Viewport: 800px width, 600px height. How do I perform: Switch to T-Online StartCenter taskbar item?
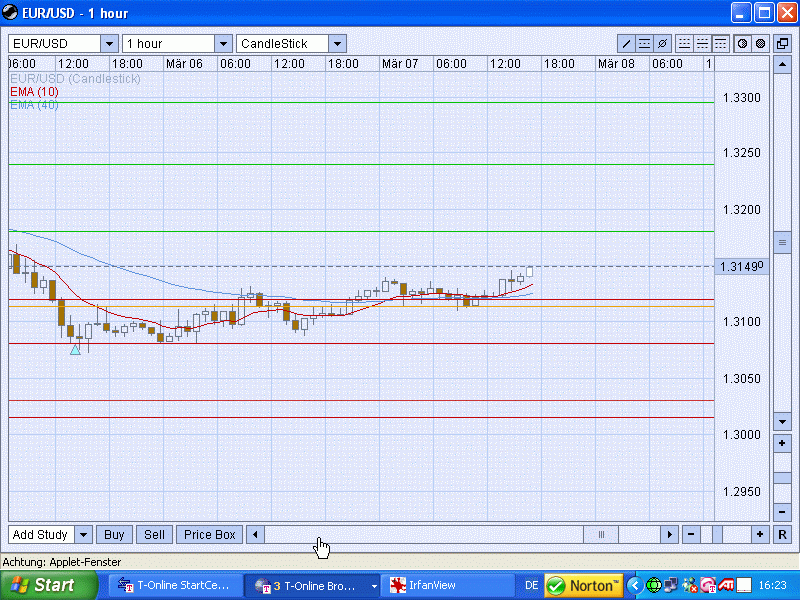(175, 585)
